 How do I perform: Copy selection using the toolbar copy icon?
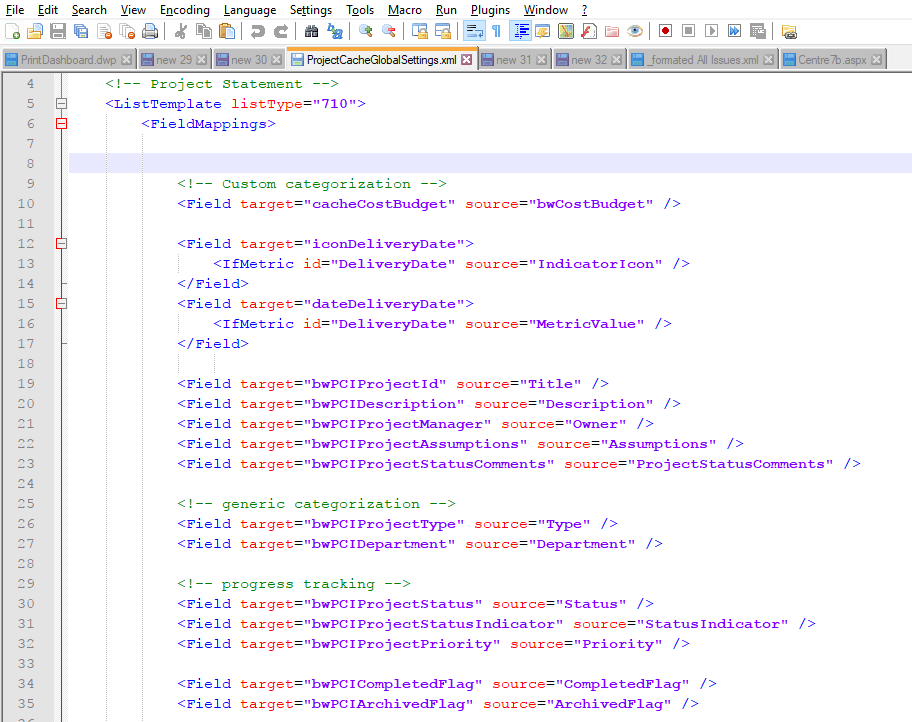coord(204,31)
